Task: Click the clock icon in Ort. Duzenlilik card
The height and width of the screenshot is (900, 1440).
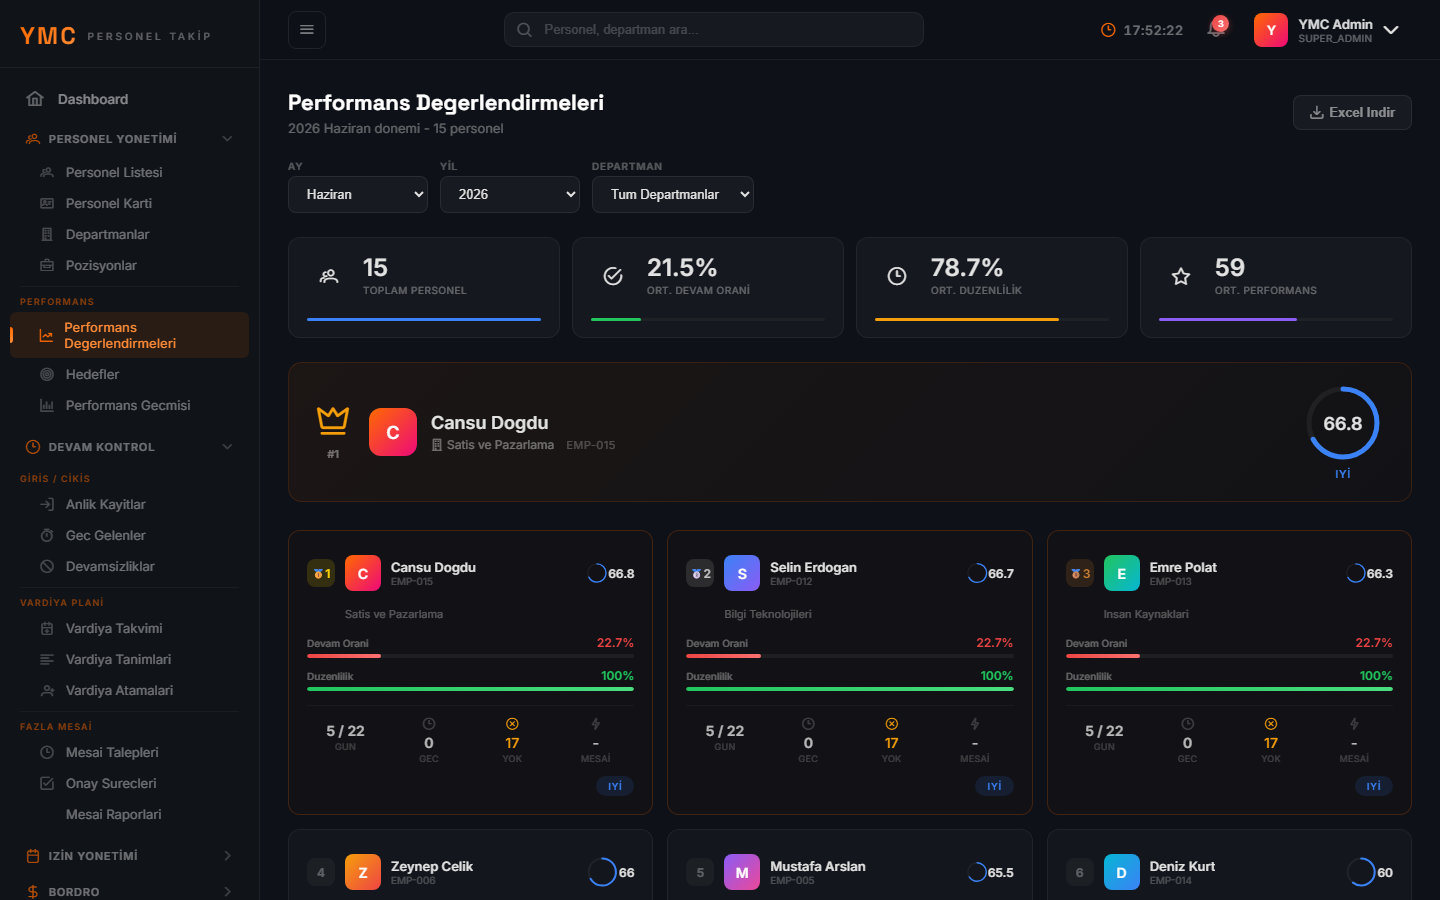Action: pyautogui.click(x=897, y=276)
